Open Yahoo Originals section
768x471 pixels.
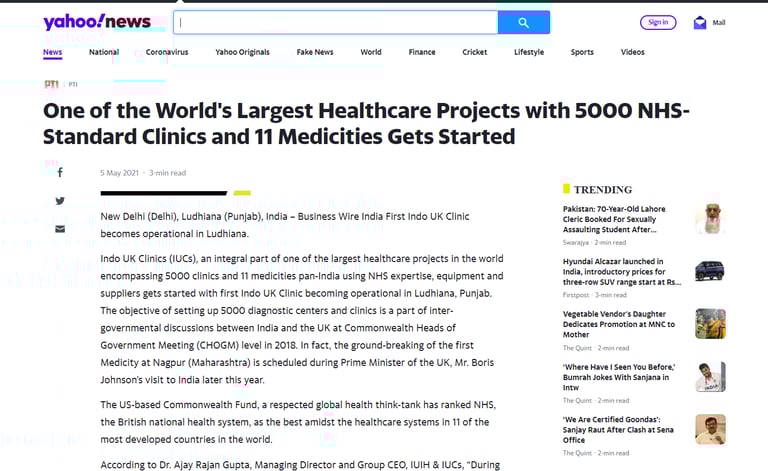(242, 52)
